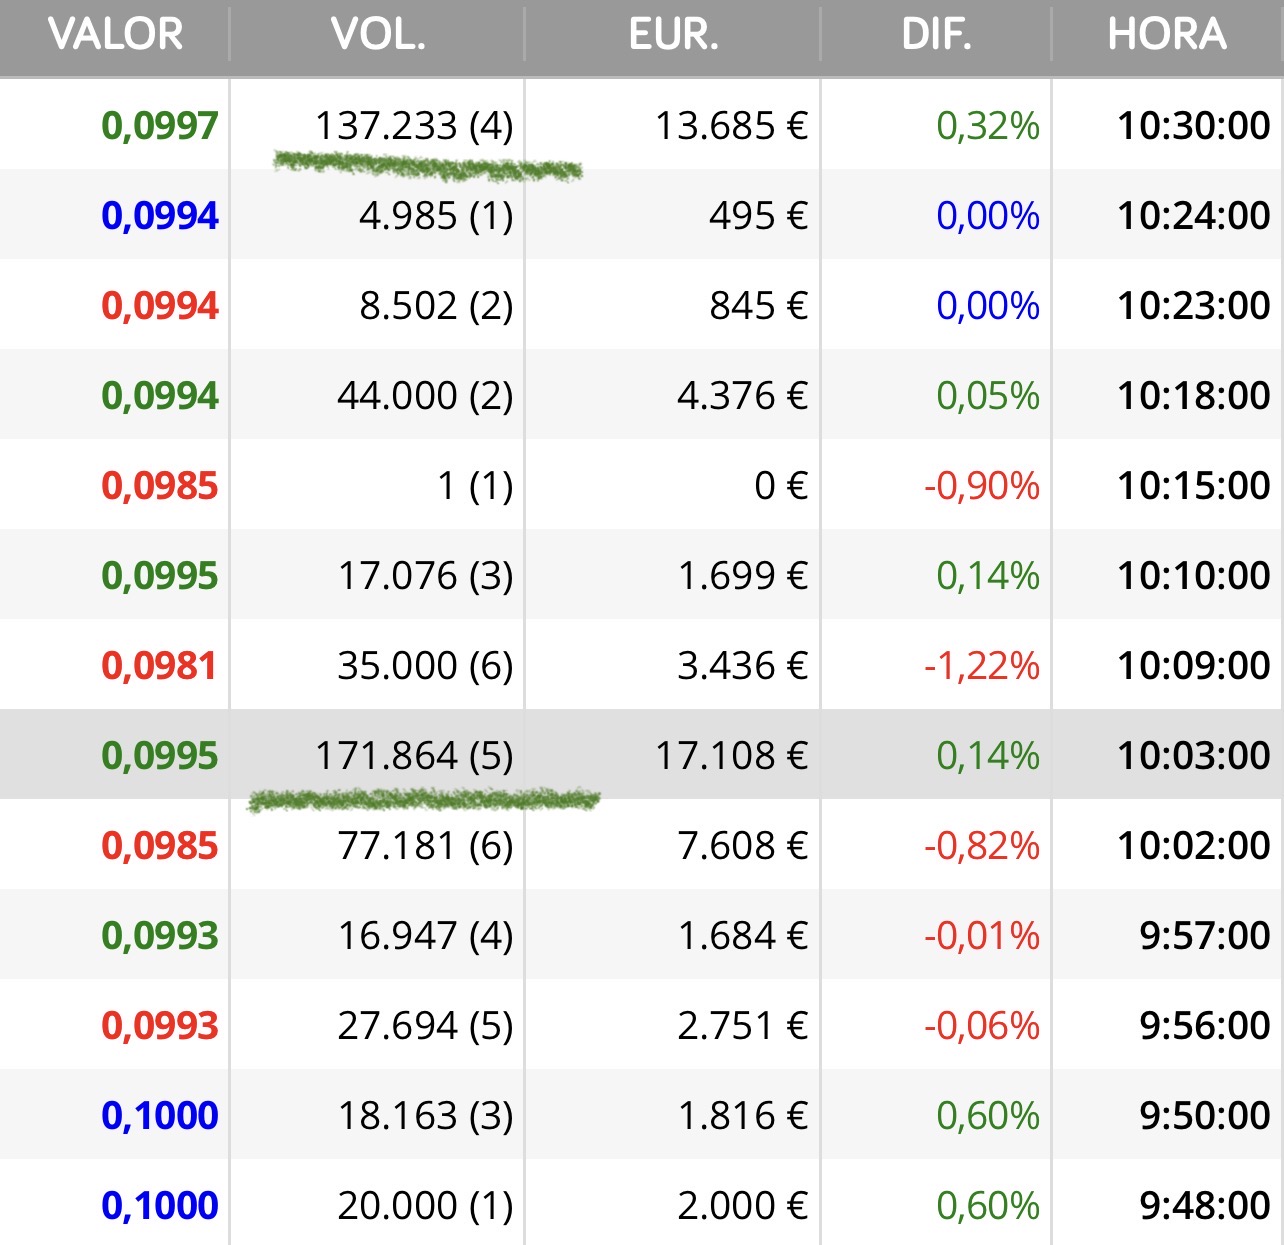This screenshot has height=1245, width=1284.
Task: Click the 17.108 € amount
Action: [x=731, y=756]
